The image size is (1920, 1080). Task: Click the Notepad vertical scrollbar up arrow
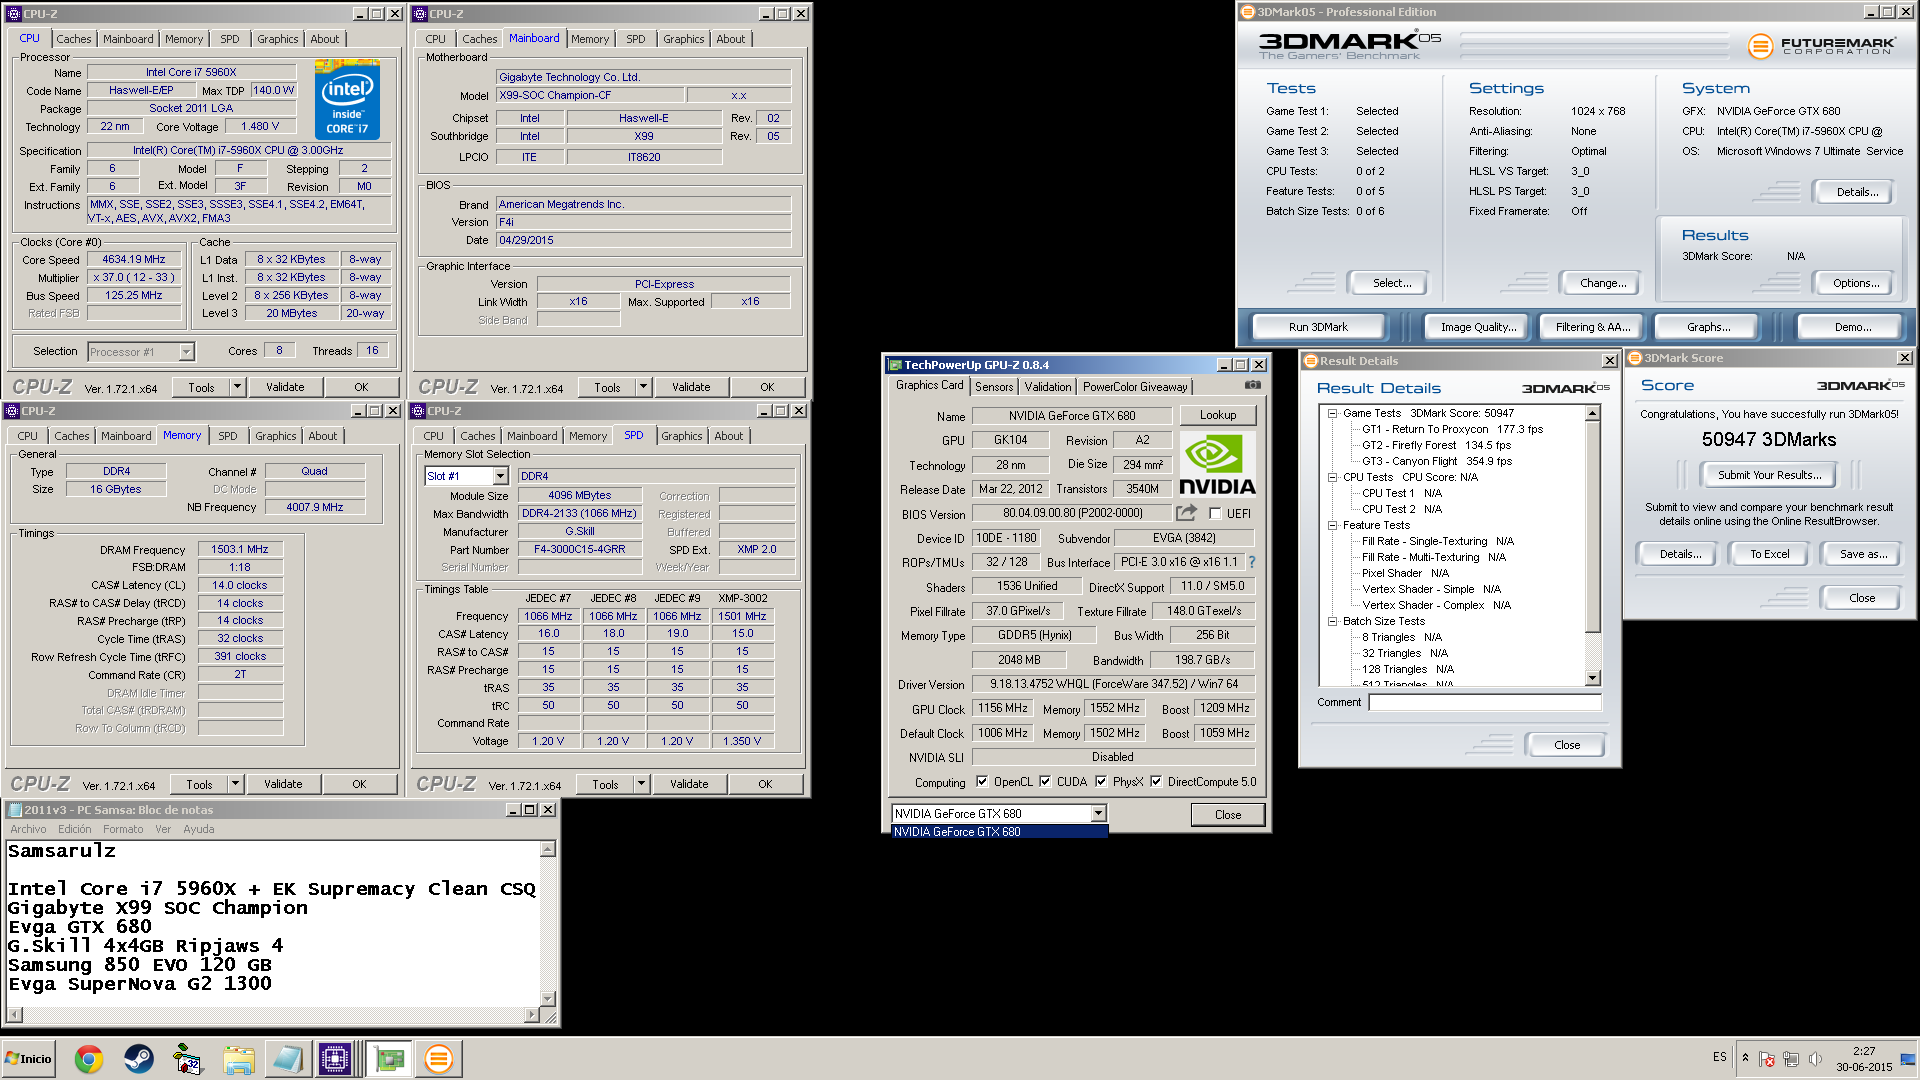click(547, 849)
